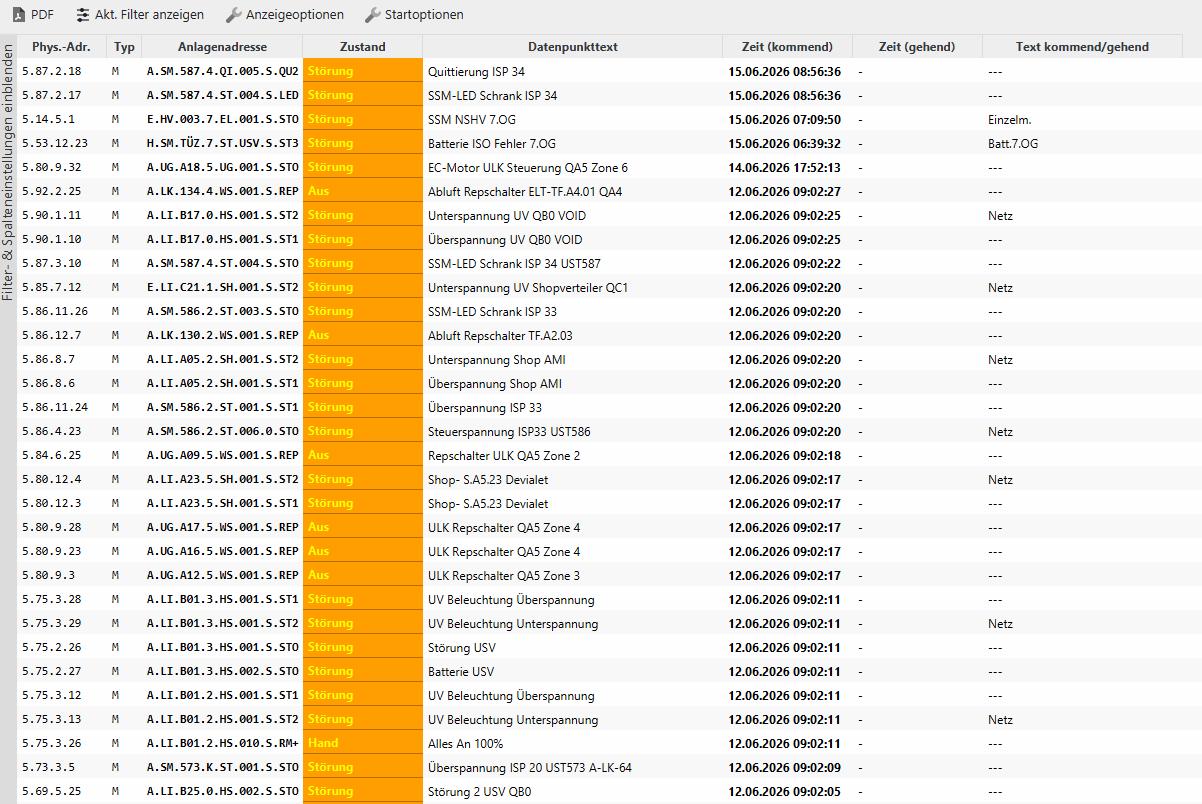Viewport: 1202px width, 804px height.
Task: Select Aus state of Abluft Repschalter ELT-TF.A4.01 row
Action: tap(362, 191)
